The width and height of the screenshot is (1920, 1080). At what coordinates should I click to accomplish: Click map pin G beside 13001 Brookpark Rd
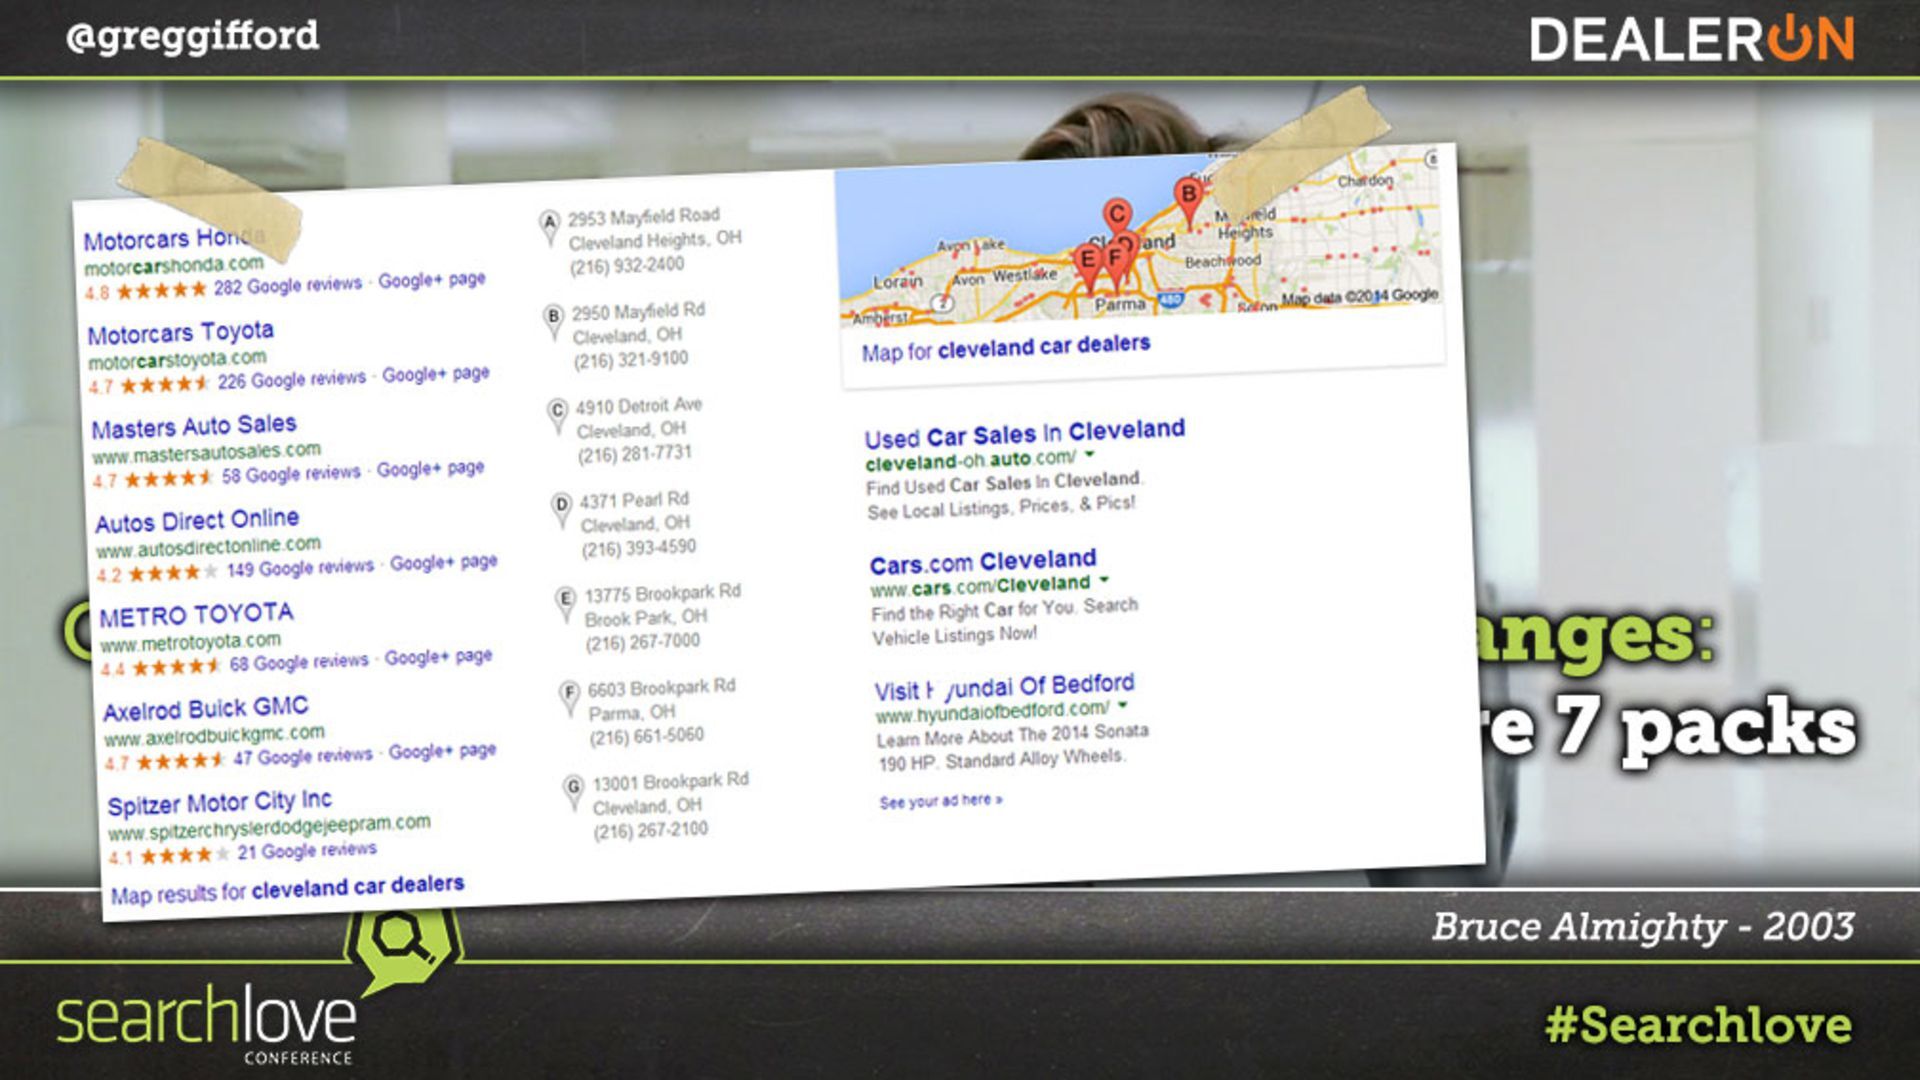point(573,791)
